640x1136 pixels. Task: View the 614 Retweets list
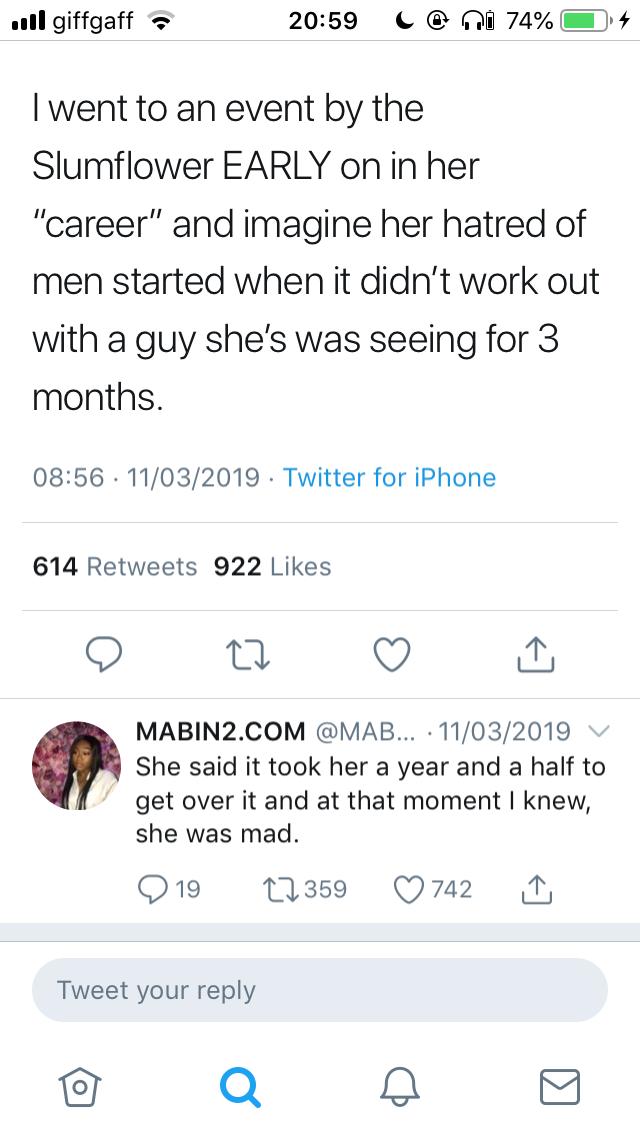point(115,566)
